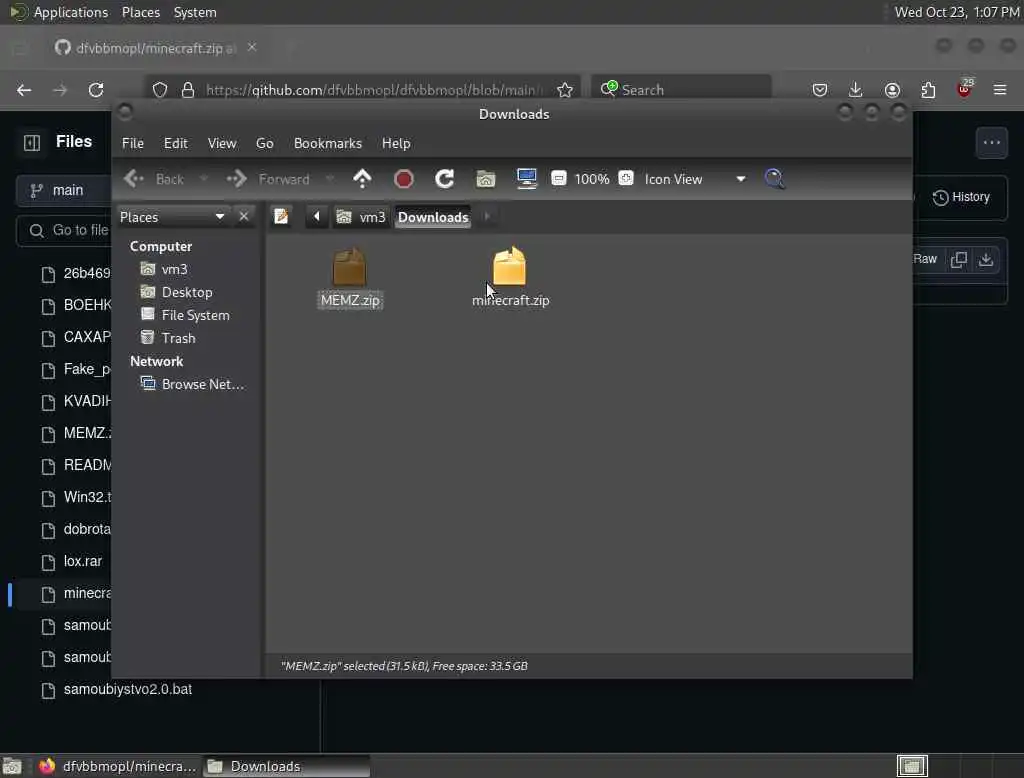Select the minecraft.zip archive
The width and height of the screenshot is (1024, 778).
(510, 278)
